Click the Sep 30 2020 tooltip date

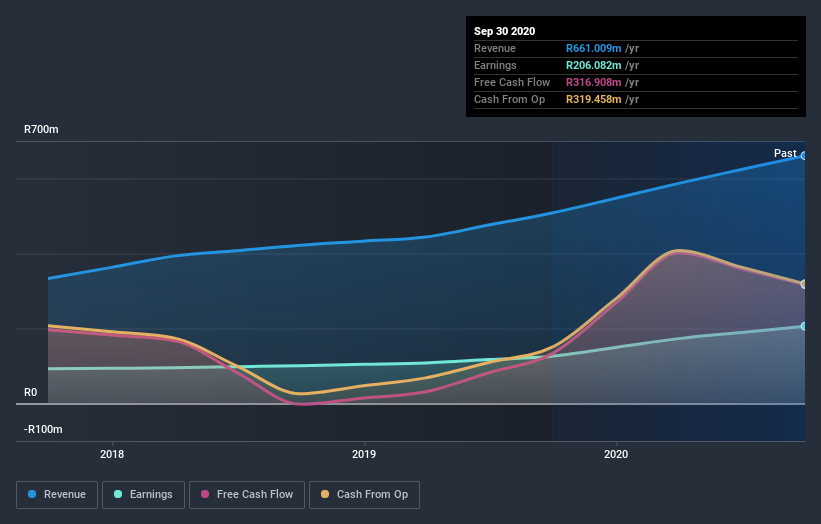(504, 31)
